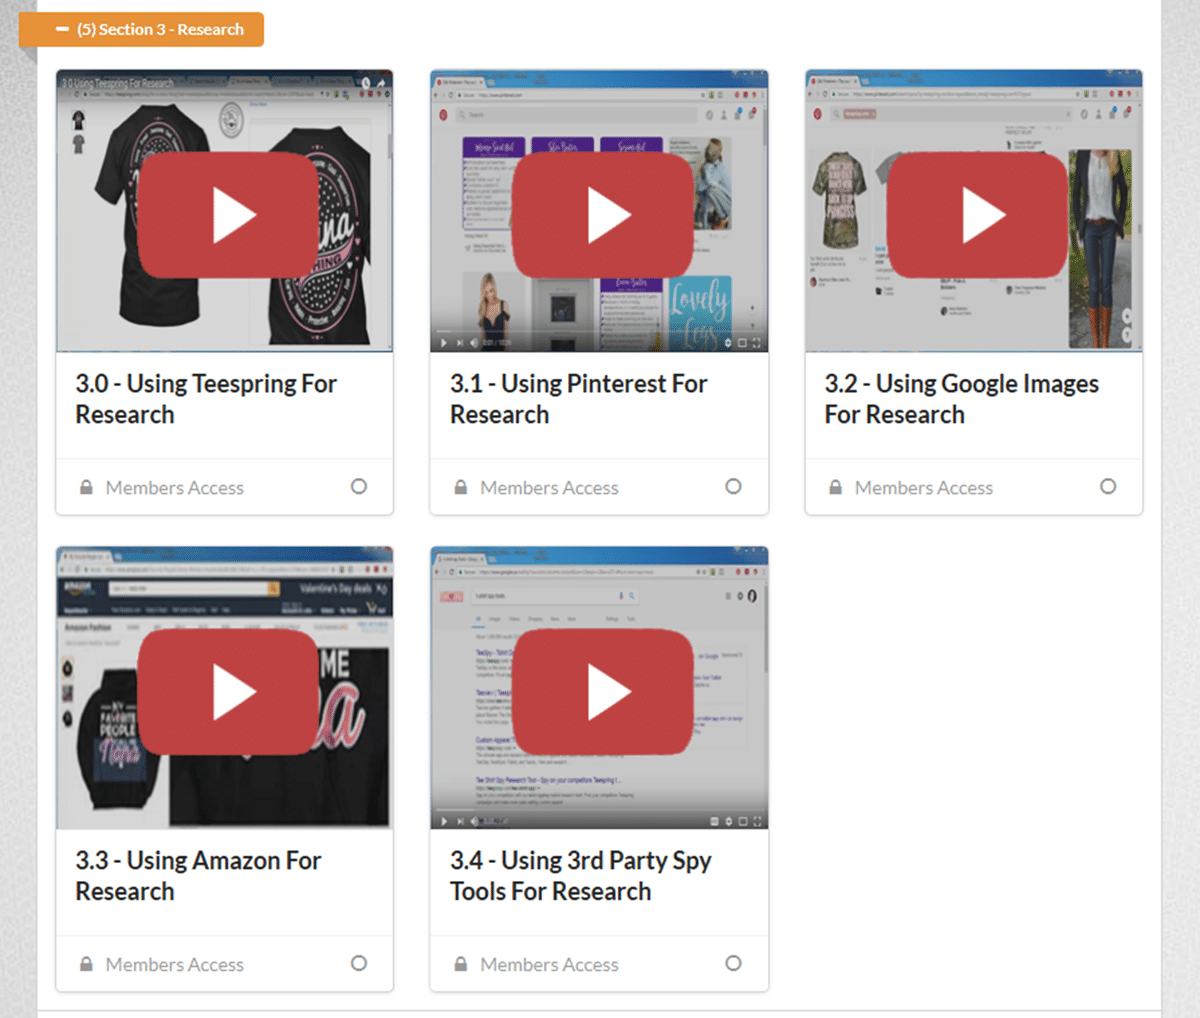The width and height of the screenshot is (1200, 1018).
Task: Collapse the Section 3 - Research expander
Action: [x=141, y=29]
